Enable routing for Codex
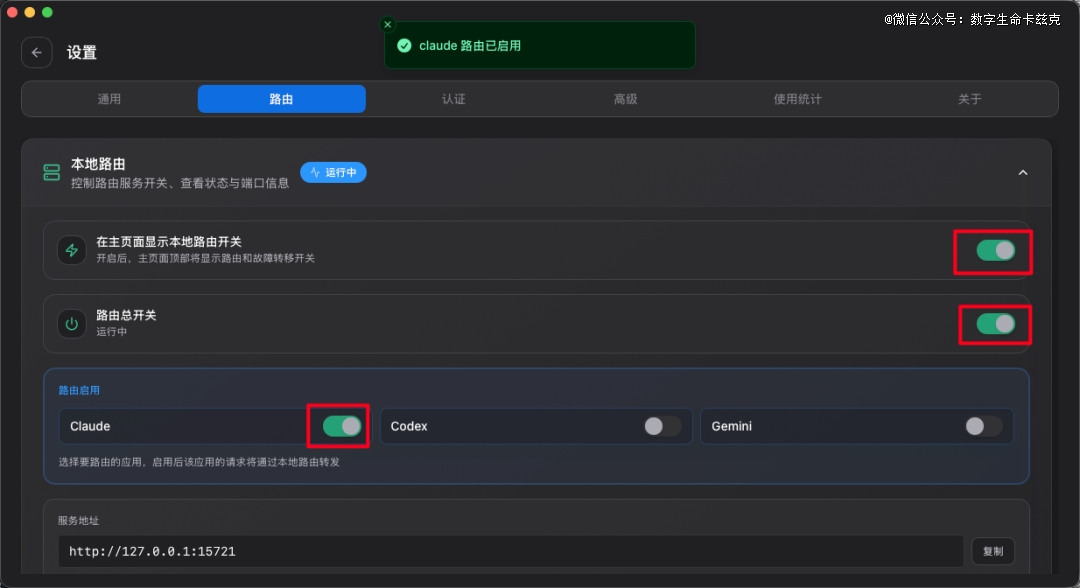The width and height of the screenshot is (1080, 588). [663, 426]
